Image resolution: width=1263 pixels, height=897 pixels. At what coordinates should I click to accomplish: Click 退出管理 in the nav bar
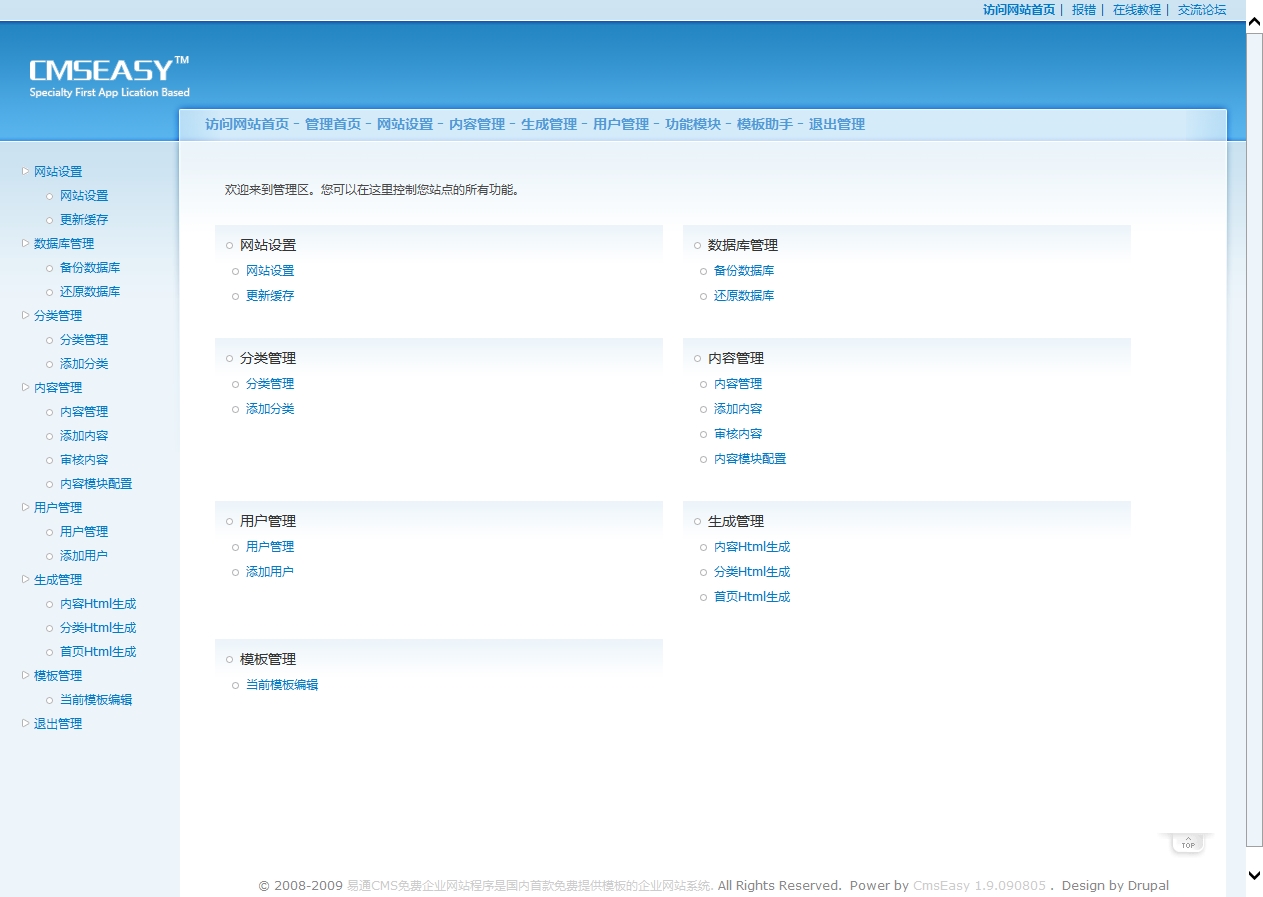pos(837,124)
